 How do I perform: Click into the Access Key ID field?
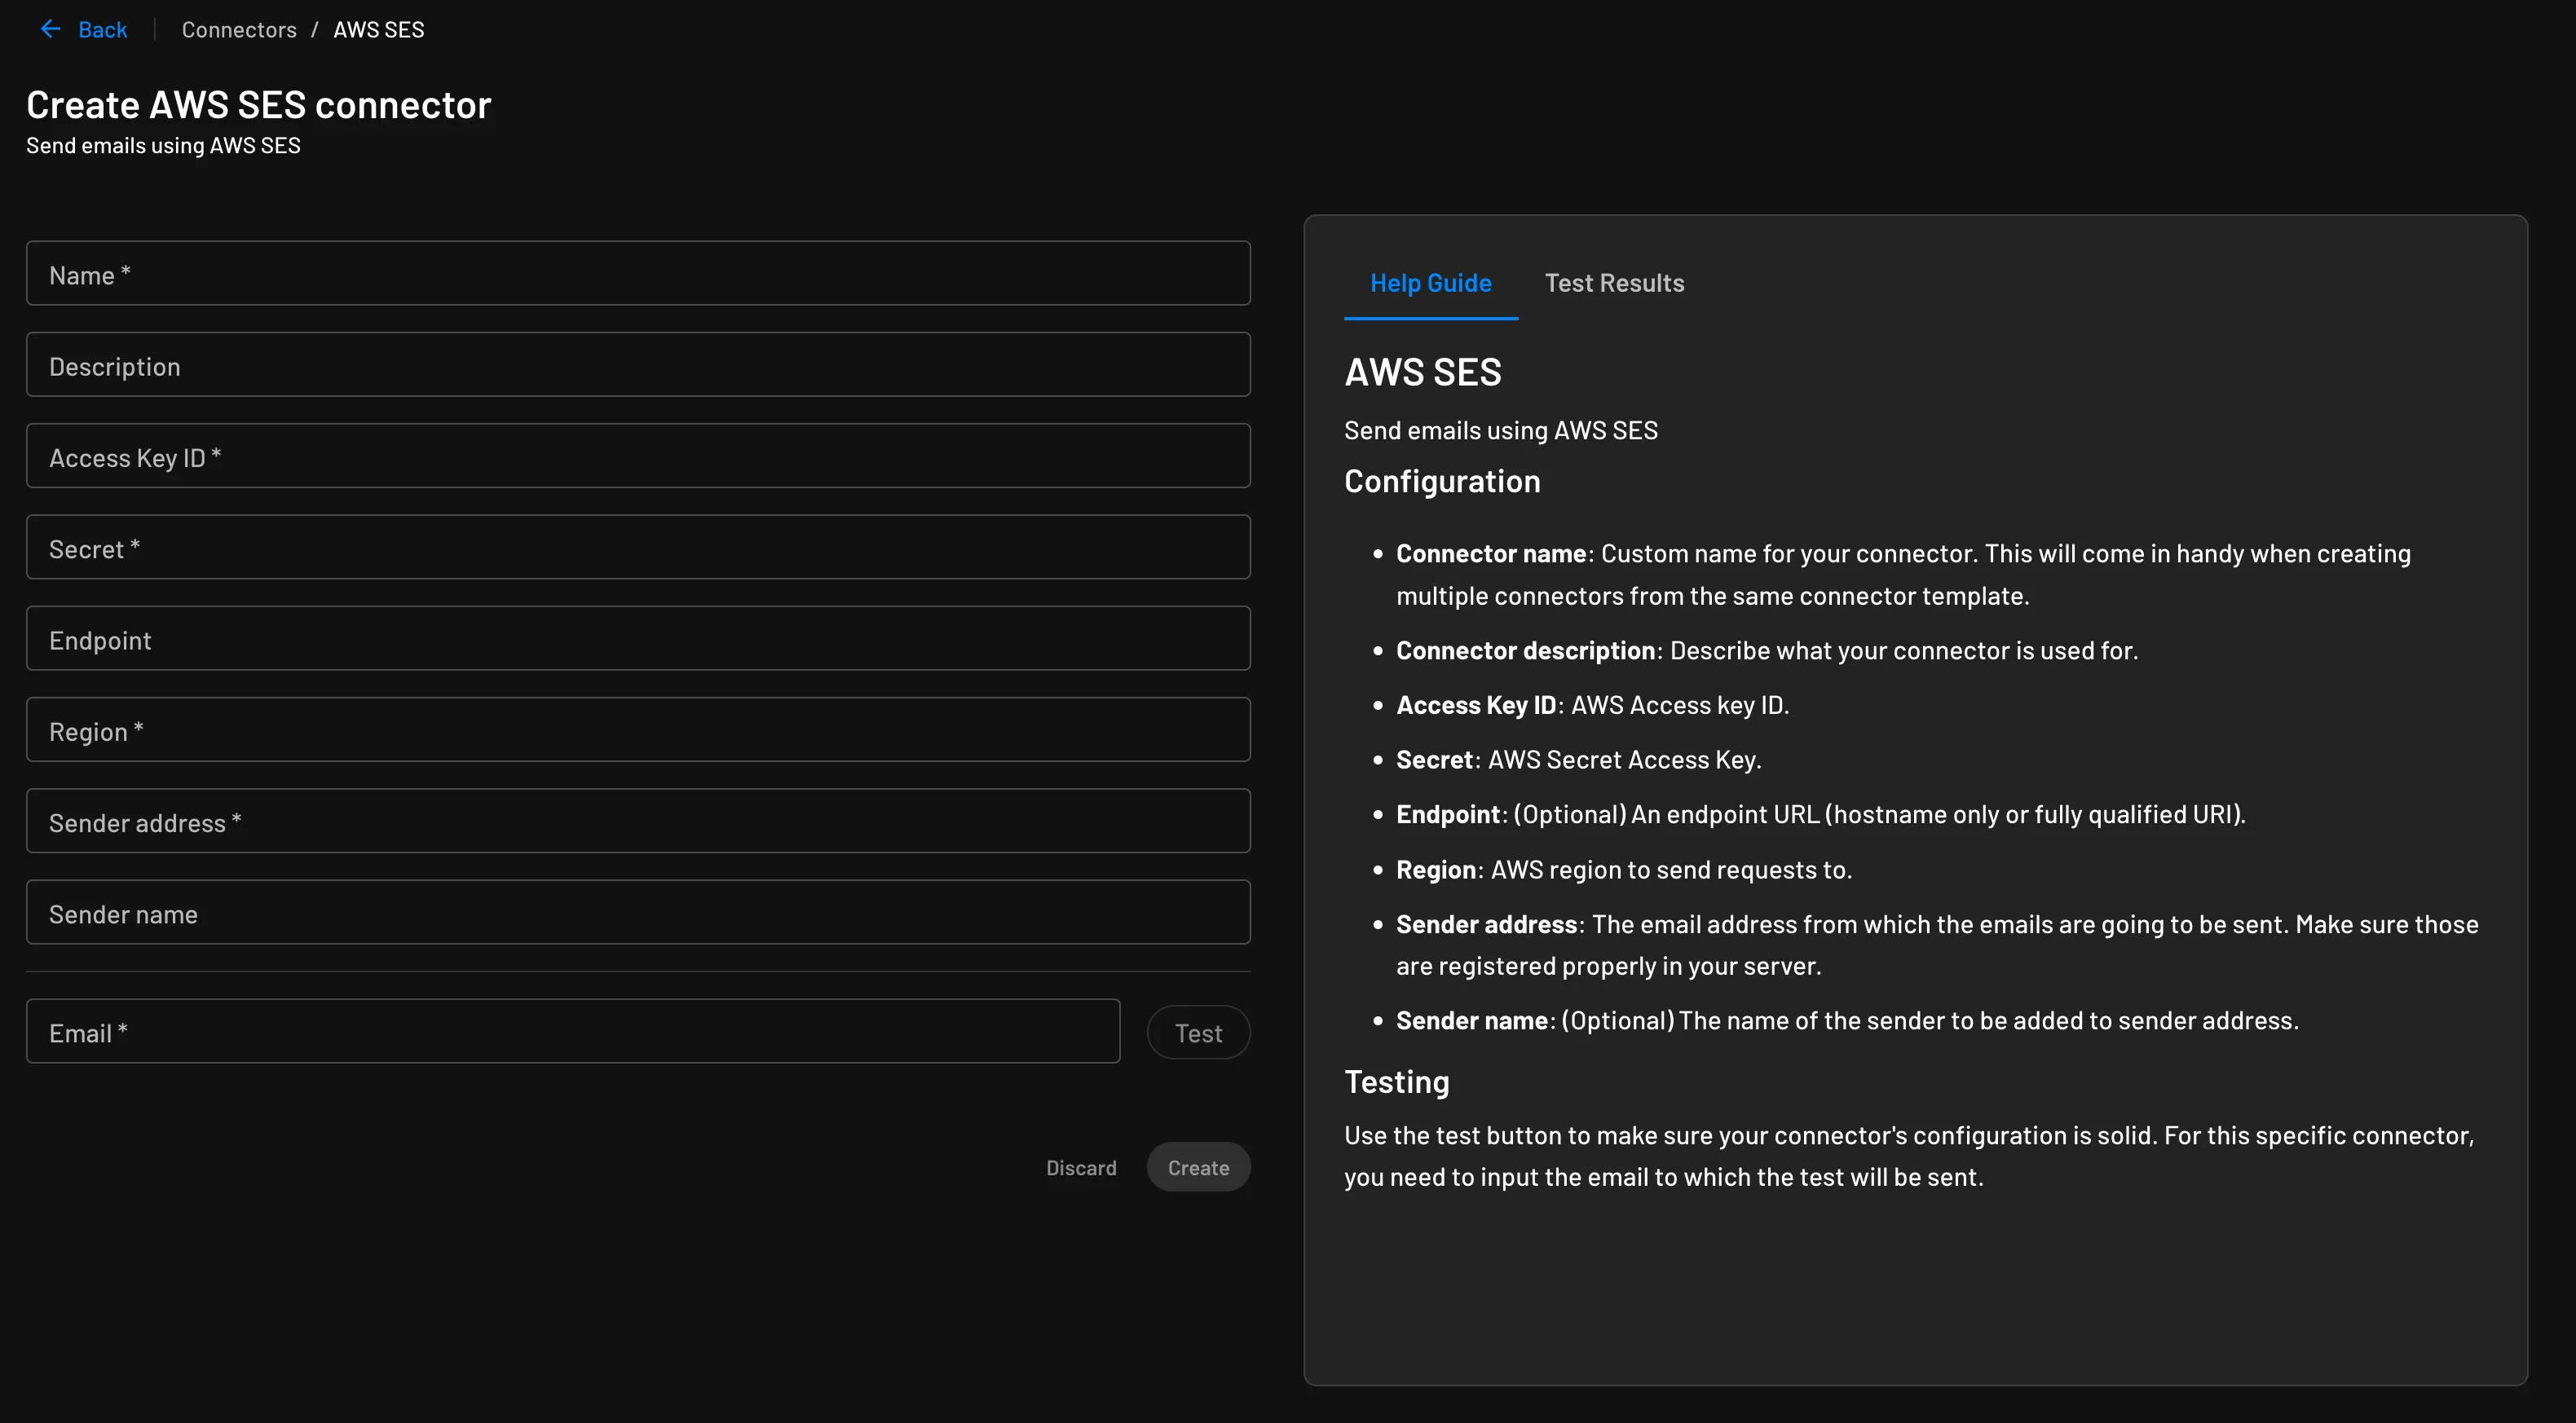[x=638, y=456]
